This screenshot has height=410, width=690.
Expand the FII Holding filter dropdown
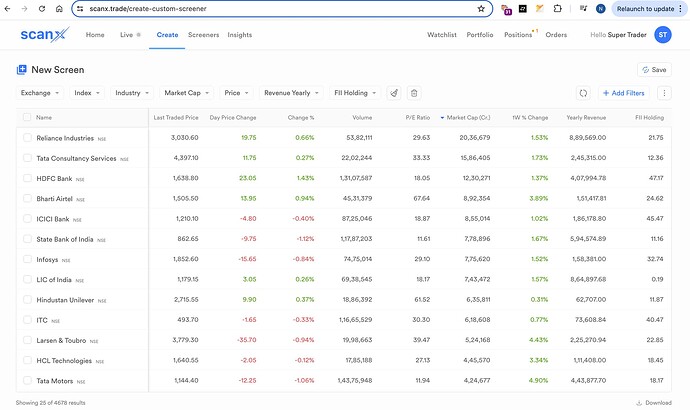coord(355,93)
